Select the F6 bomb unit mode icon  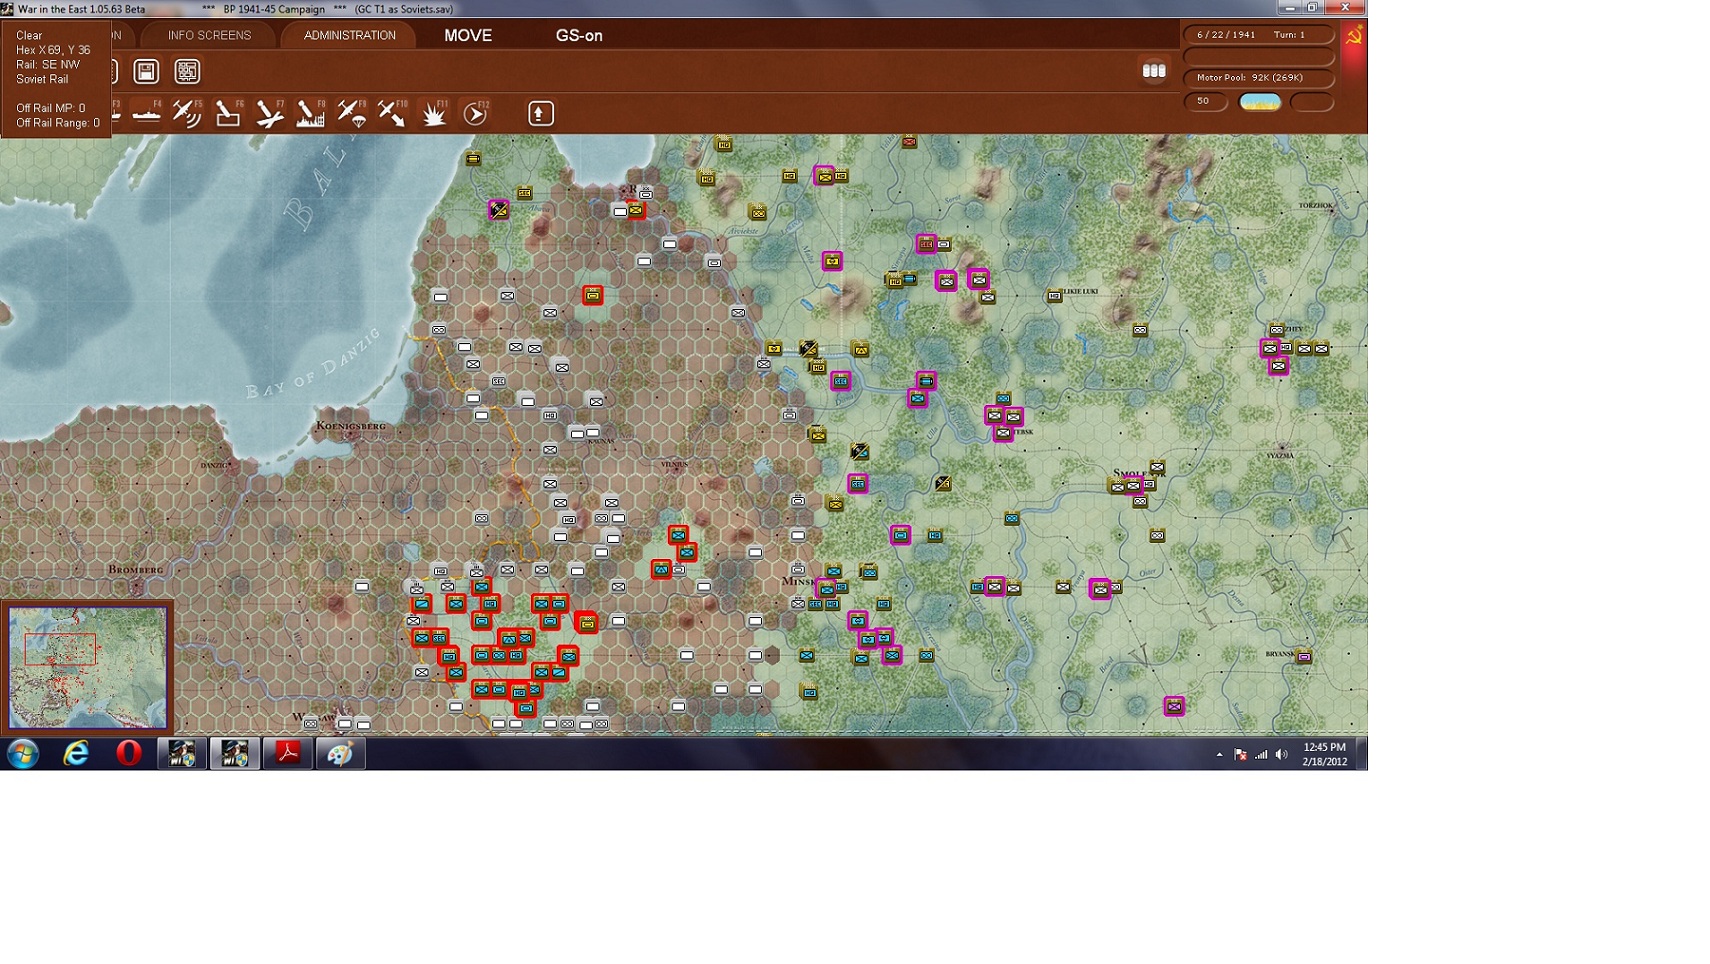pos(228,113)
